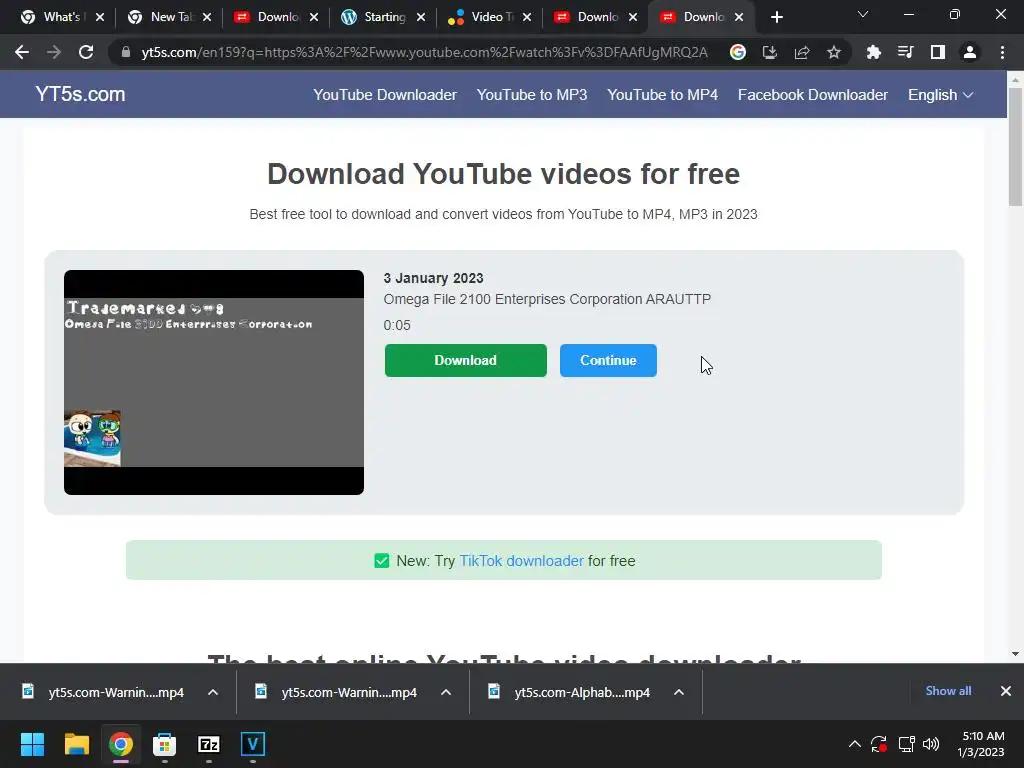The width and height of the screenshot is (1024, 768).
Task: Open YouTube to MP3 nav link
Action: (x=532, y=95)
